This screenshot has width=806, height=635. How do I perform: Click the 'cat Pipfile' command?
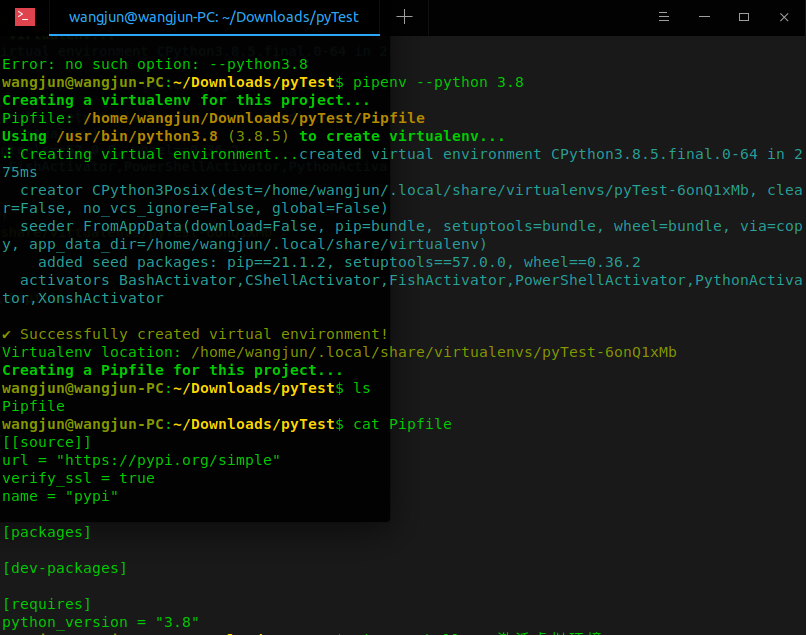pyautogui.click(x=402, y=424)
